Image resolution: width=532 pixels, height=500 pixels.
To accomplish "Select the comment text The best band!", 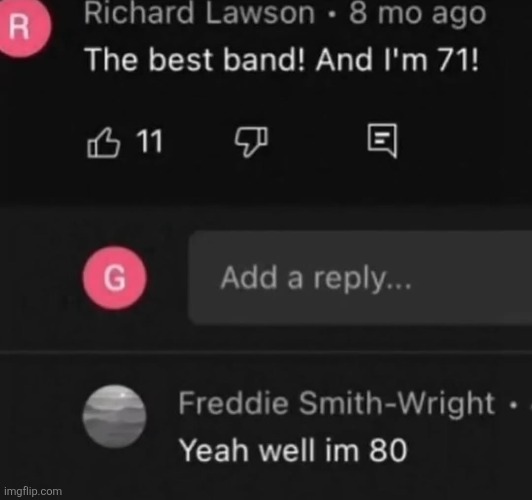I will click(196, 60).
